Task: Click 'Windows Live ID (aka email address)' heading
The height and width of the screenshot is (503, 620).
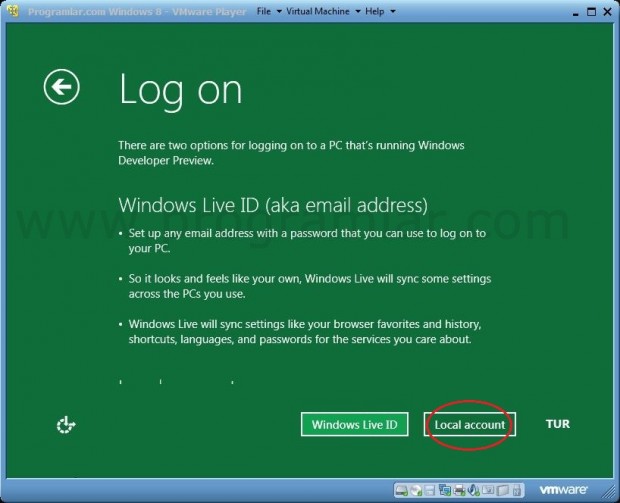Action: (x=273, y=205)
